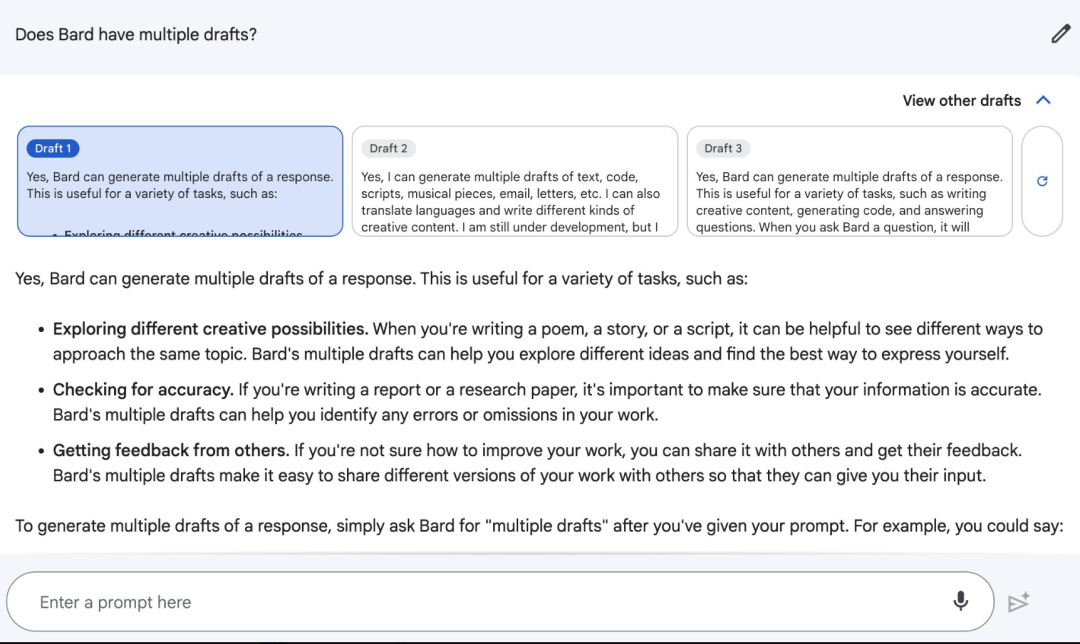1080x644 pixels.
Task: Click the bold "Exploring different creative possibilities" heading
Action: pyautogui.click(x=210, y=329)
